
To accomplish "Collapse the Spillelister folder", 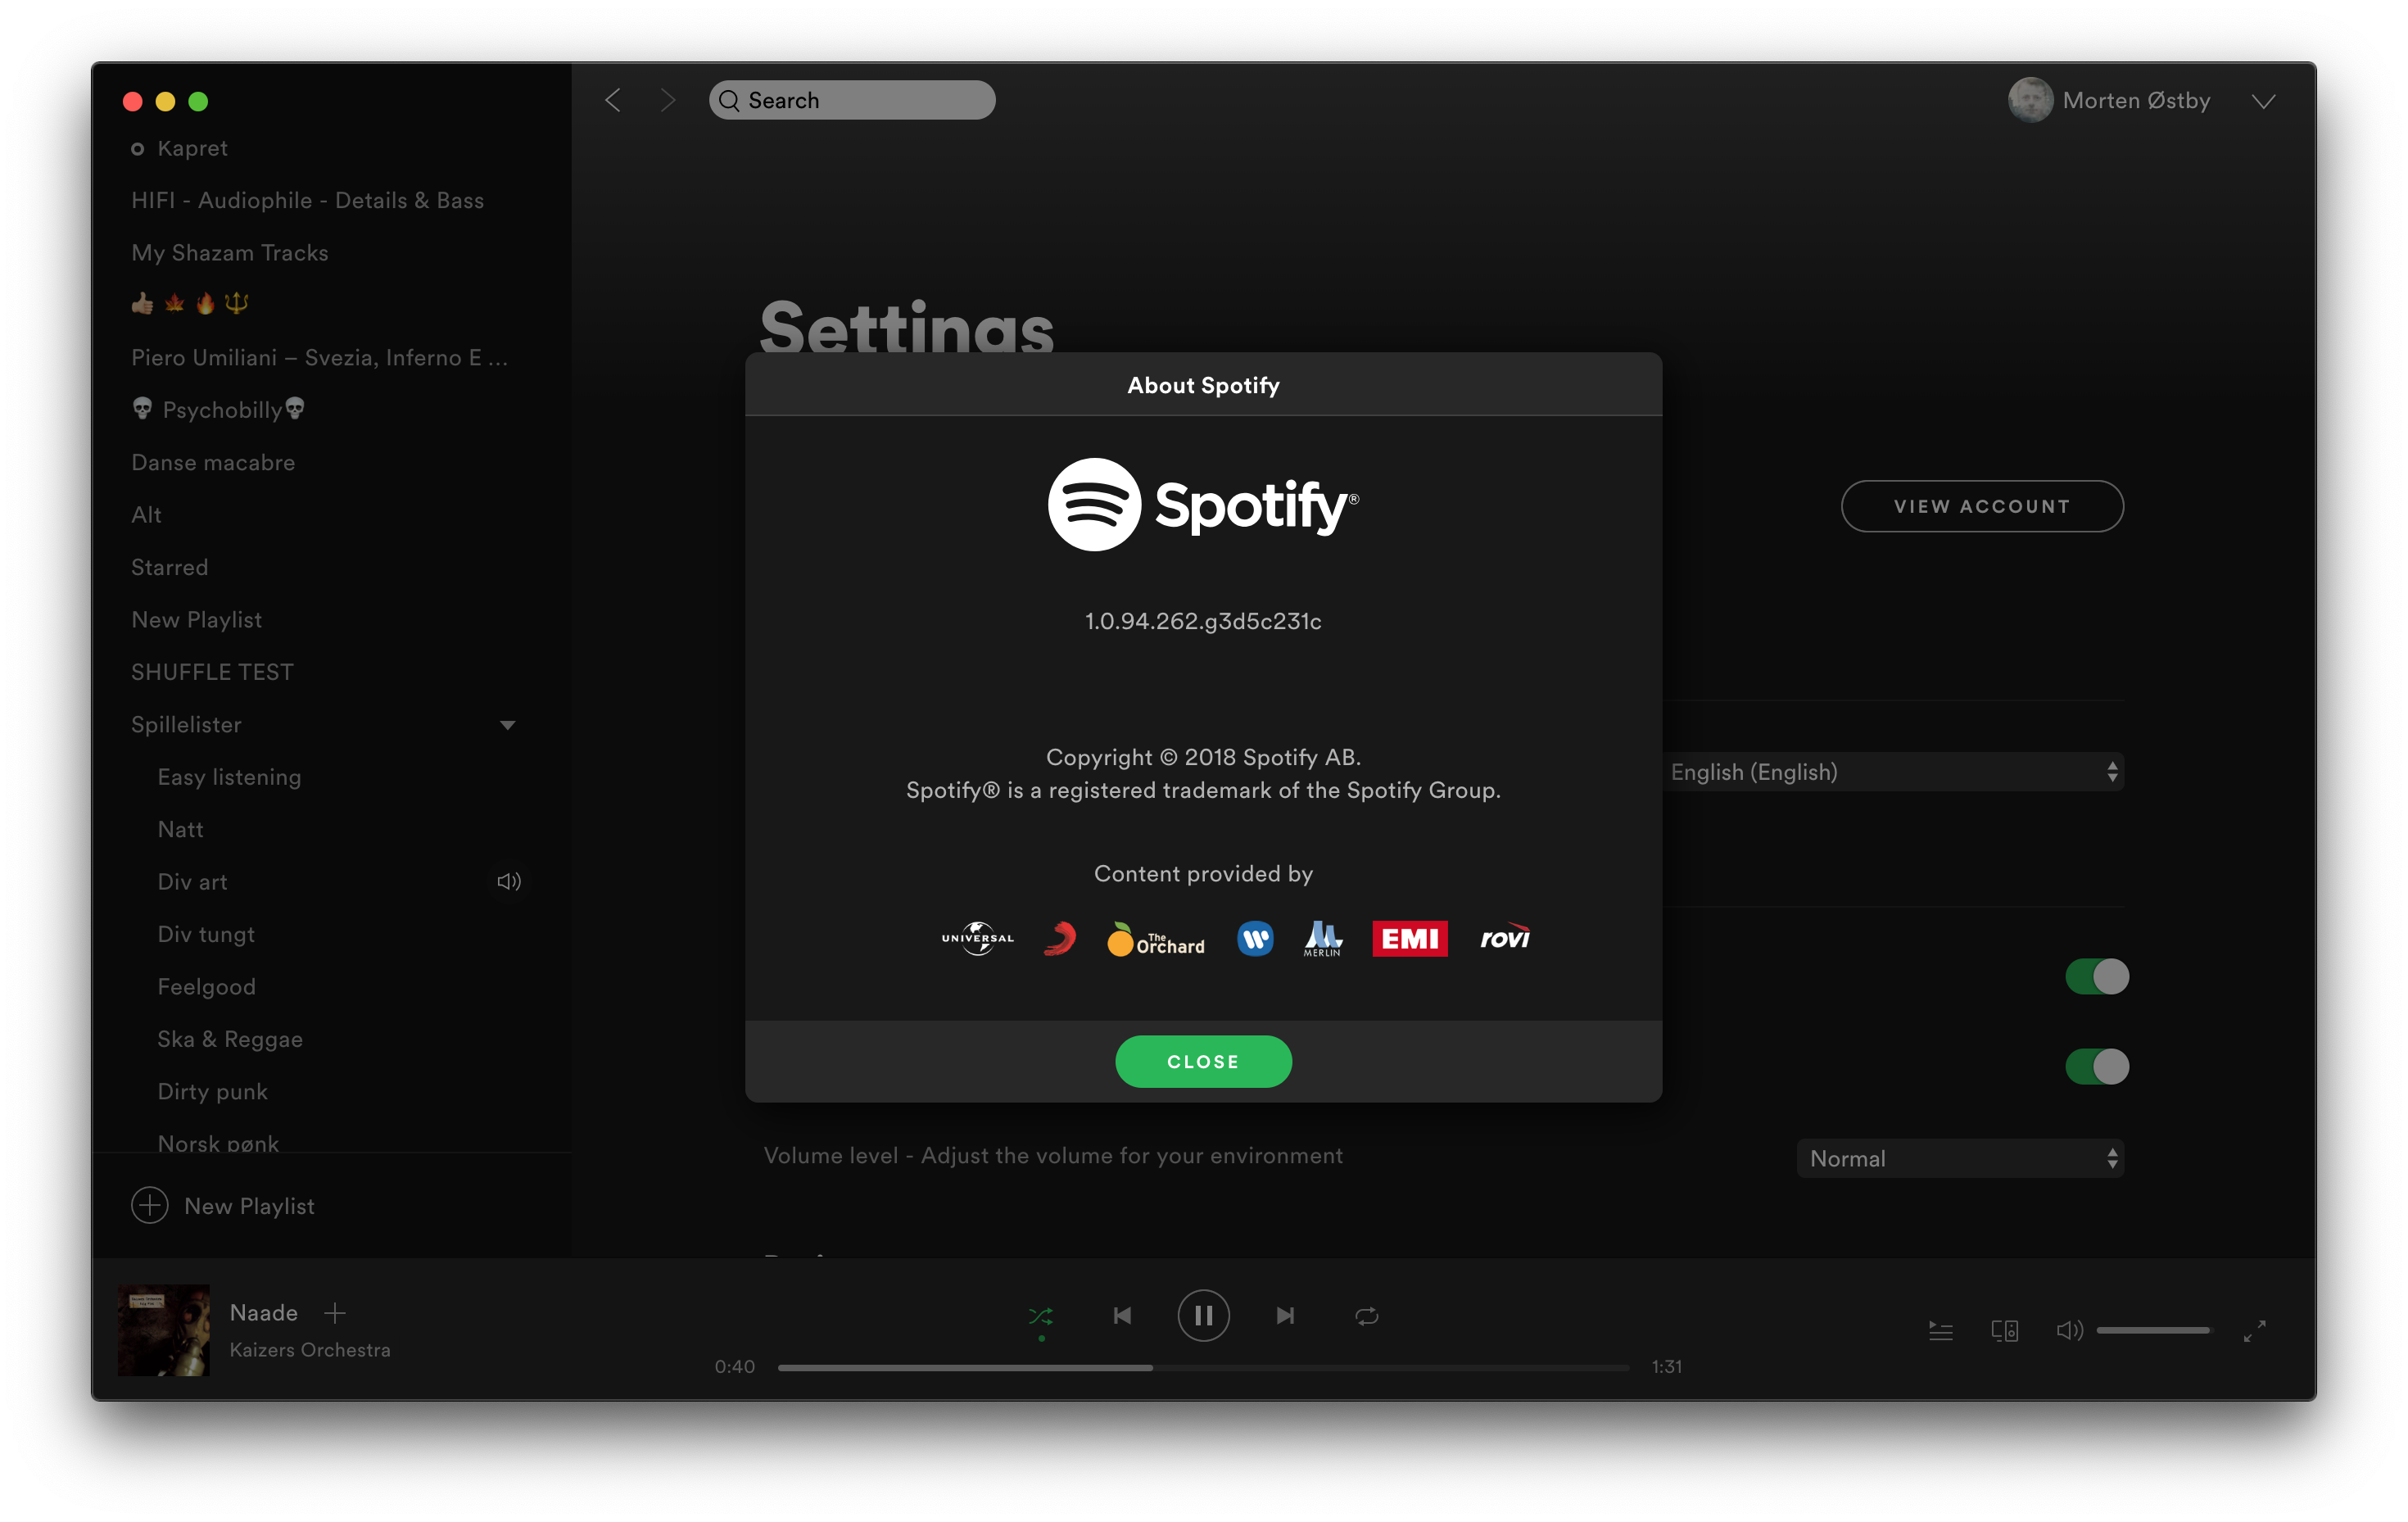I will pyautogui.click(x=507, y=725).
